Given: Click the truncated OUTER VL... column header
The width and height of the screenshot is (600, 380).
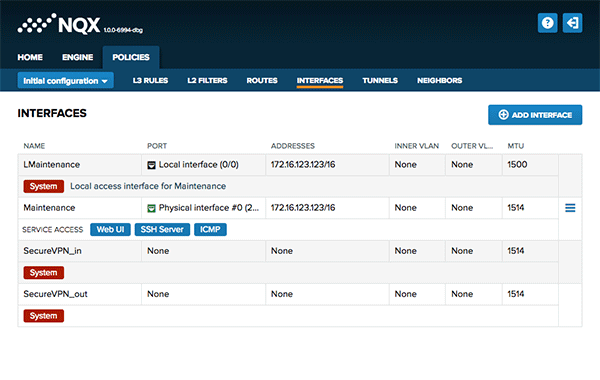Looking at the screenshot, I should tap(472, 146).
